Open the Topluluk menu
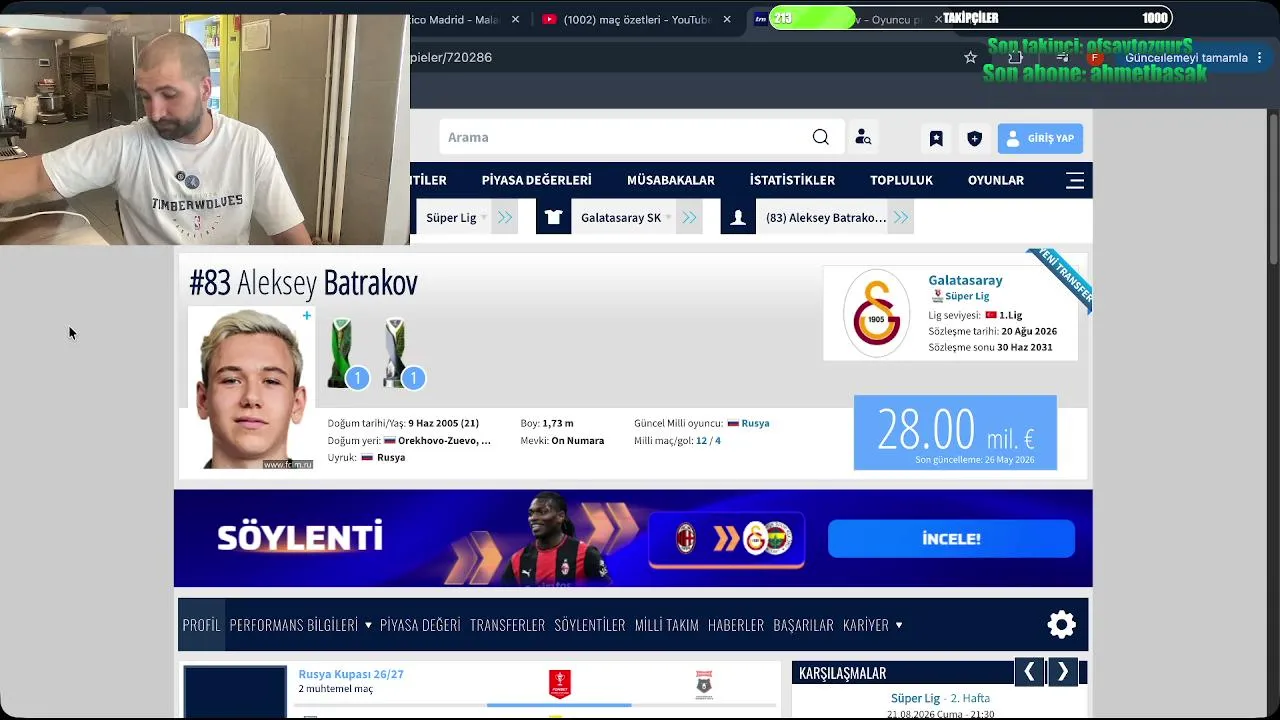This screenshot has height=720, width=1280. pyautogui.click(x=901, y=180)
